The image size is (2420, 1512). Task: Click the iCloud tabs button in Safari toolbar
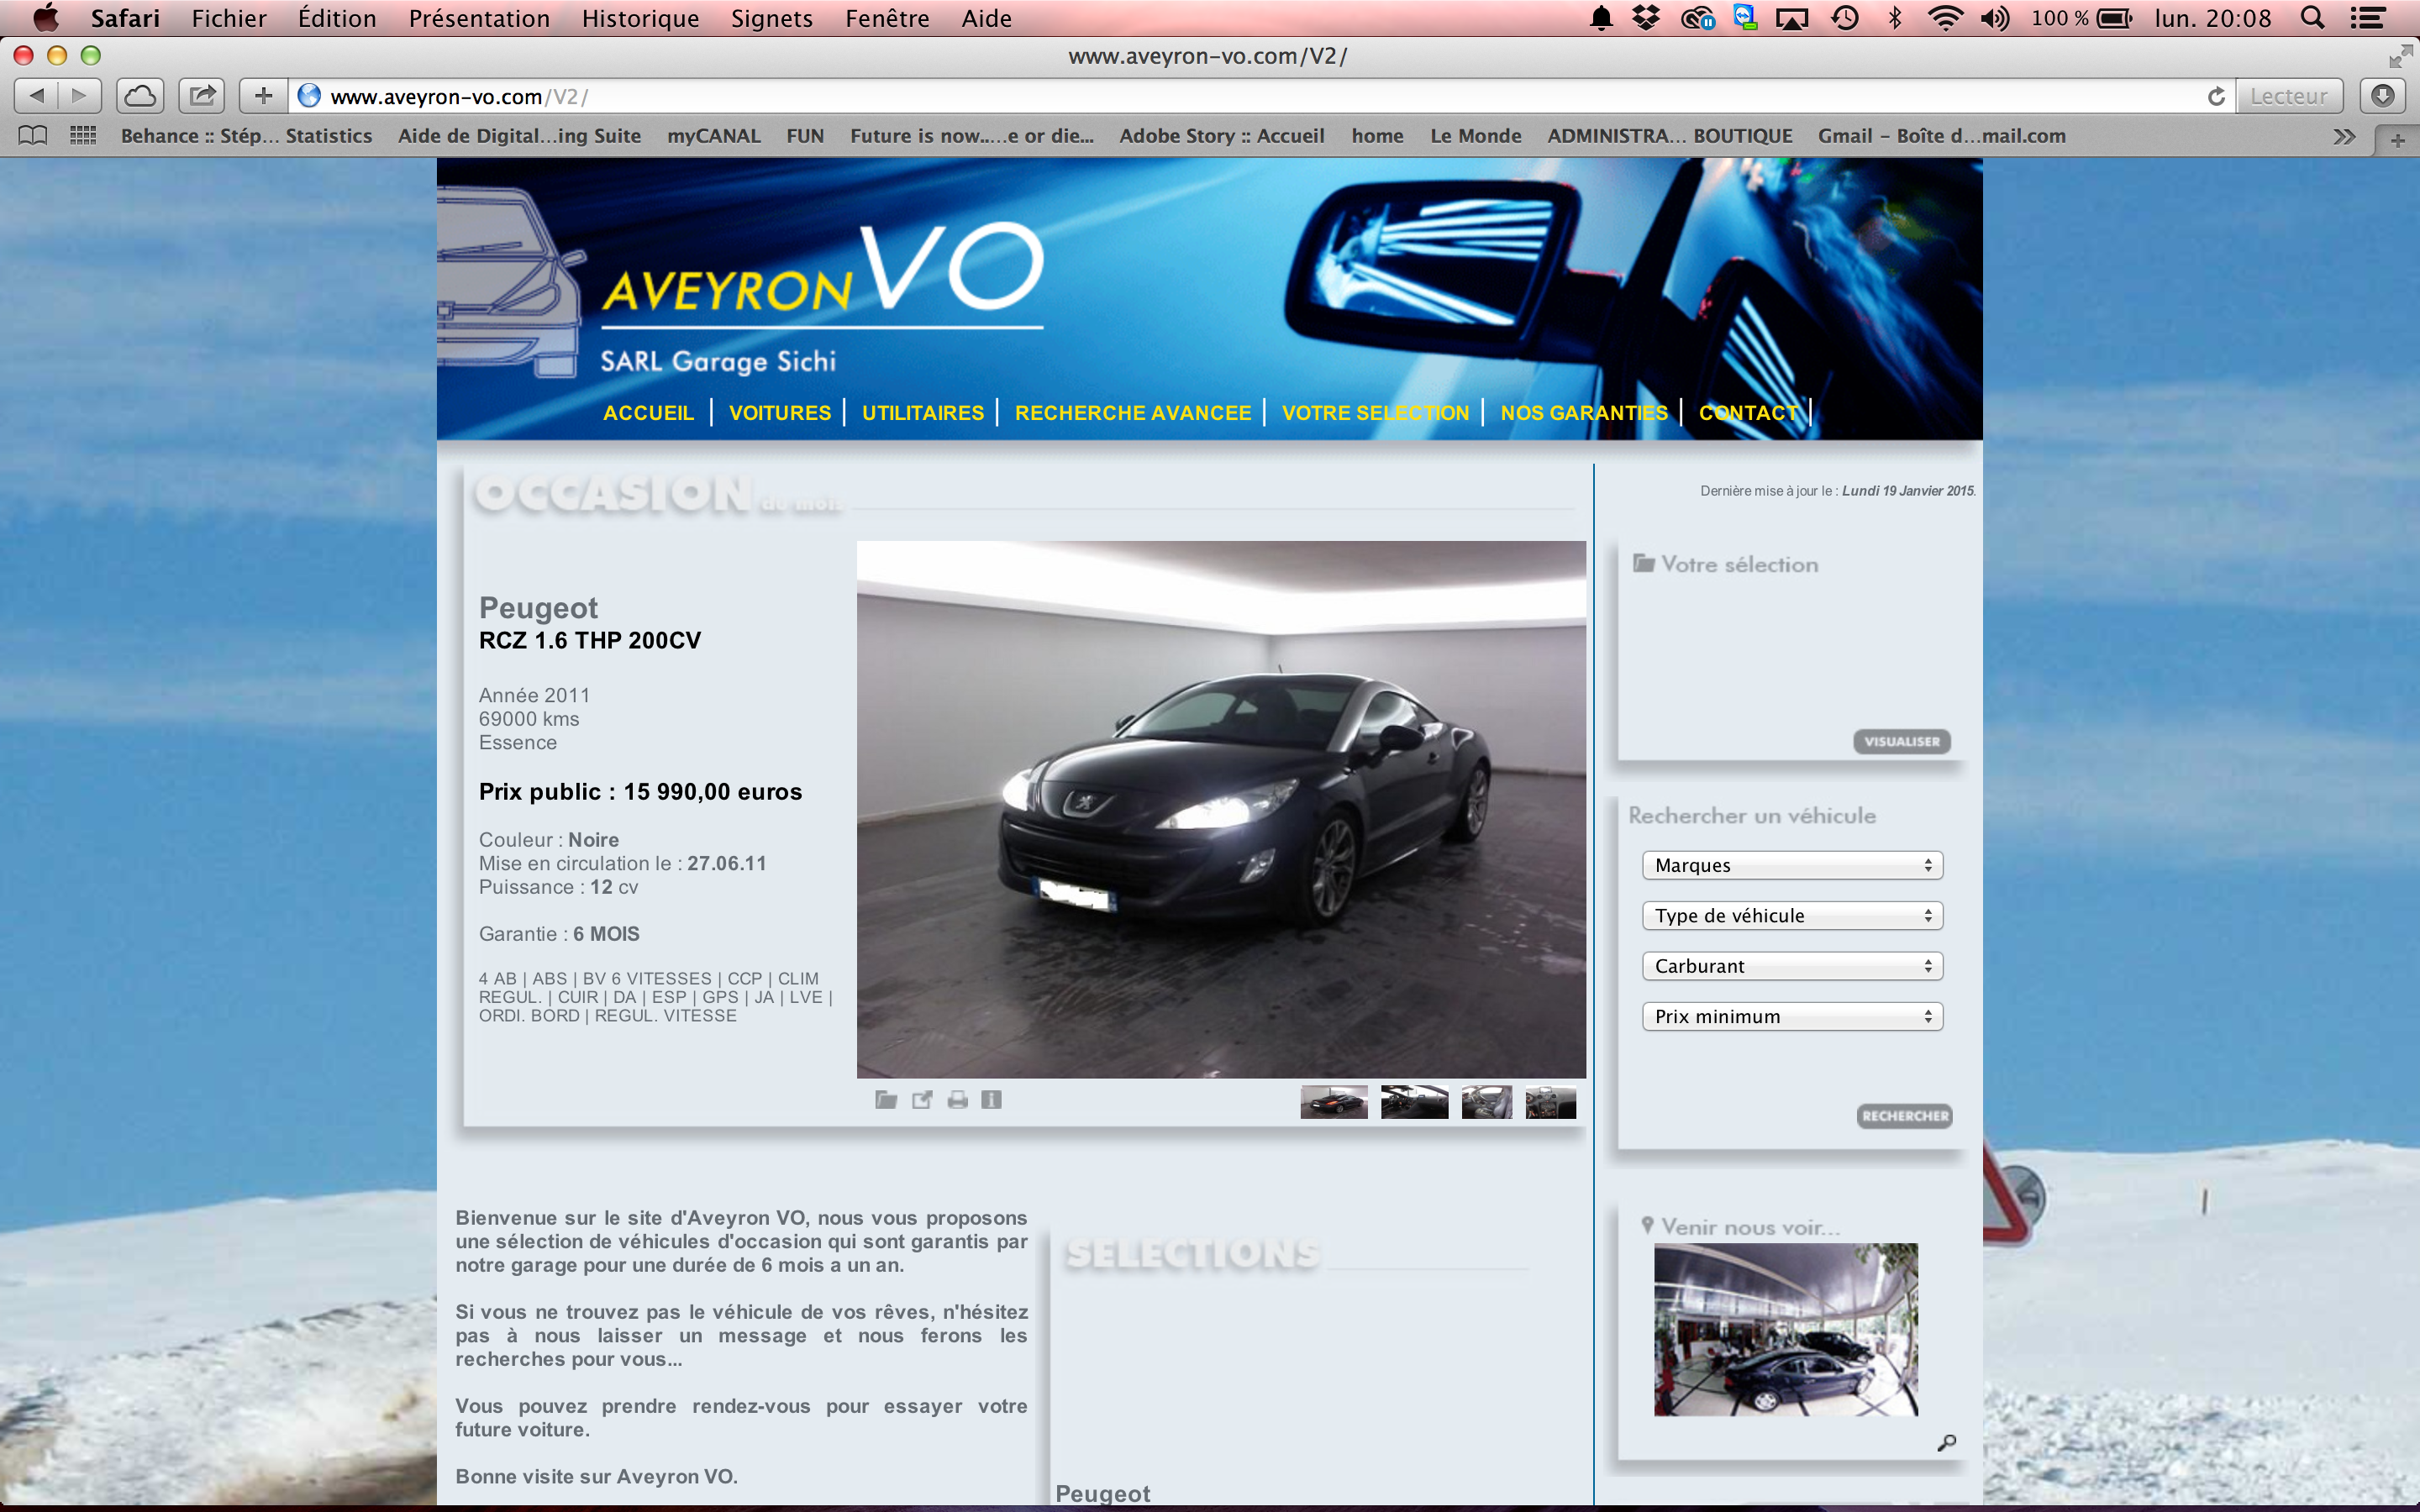(140, 96)
